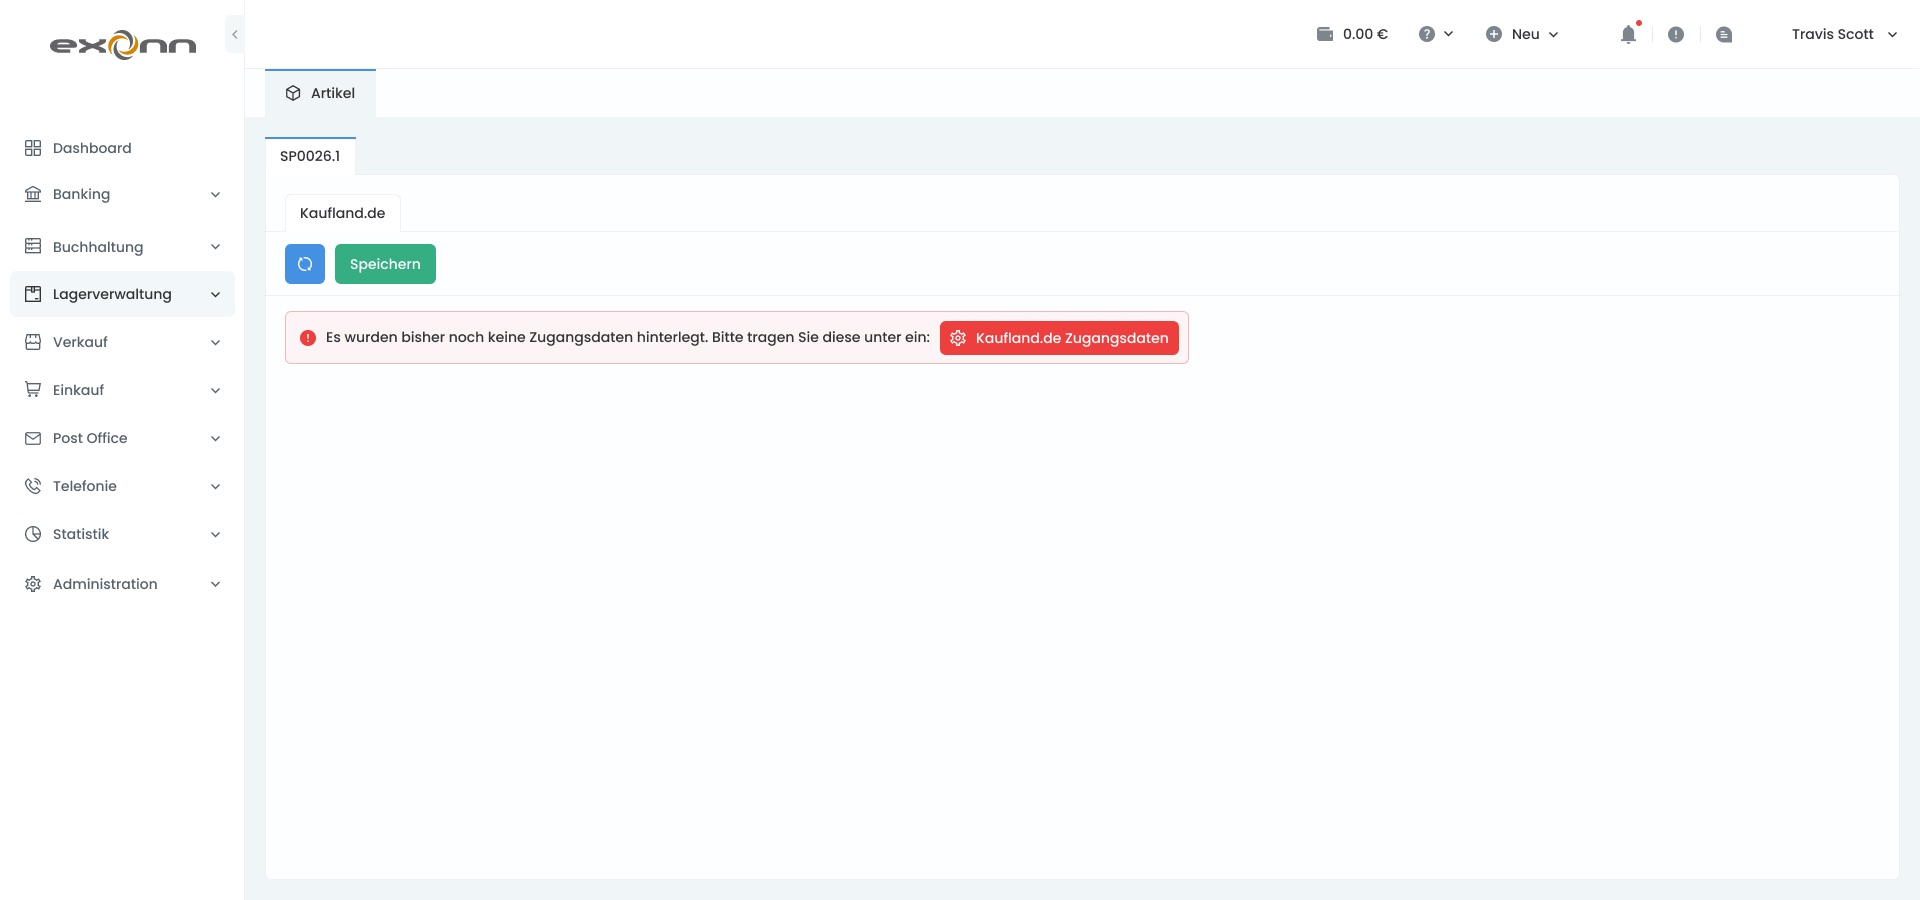Click the Lagerverwaltung box icon
Viewport: 1920px width, 900px height.
coord(33,294)
